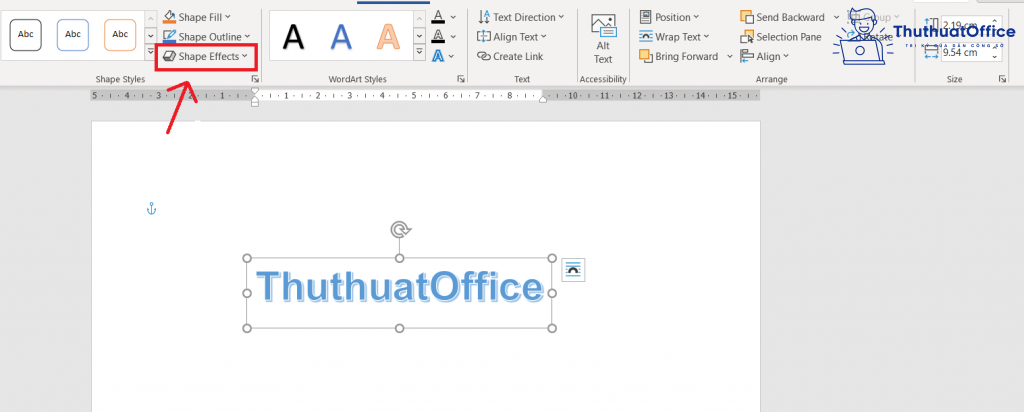This screenshot has height=412, width=1024.
Task: Click the Bring Forward button
Action: tap(679, 56)
